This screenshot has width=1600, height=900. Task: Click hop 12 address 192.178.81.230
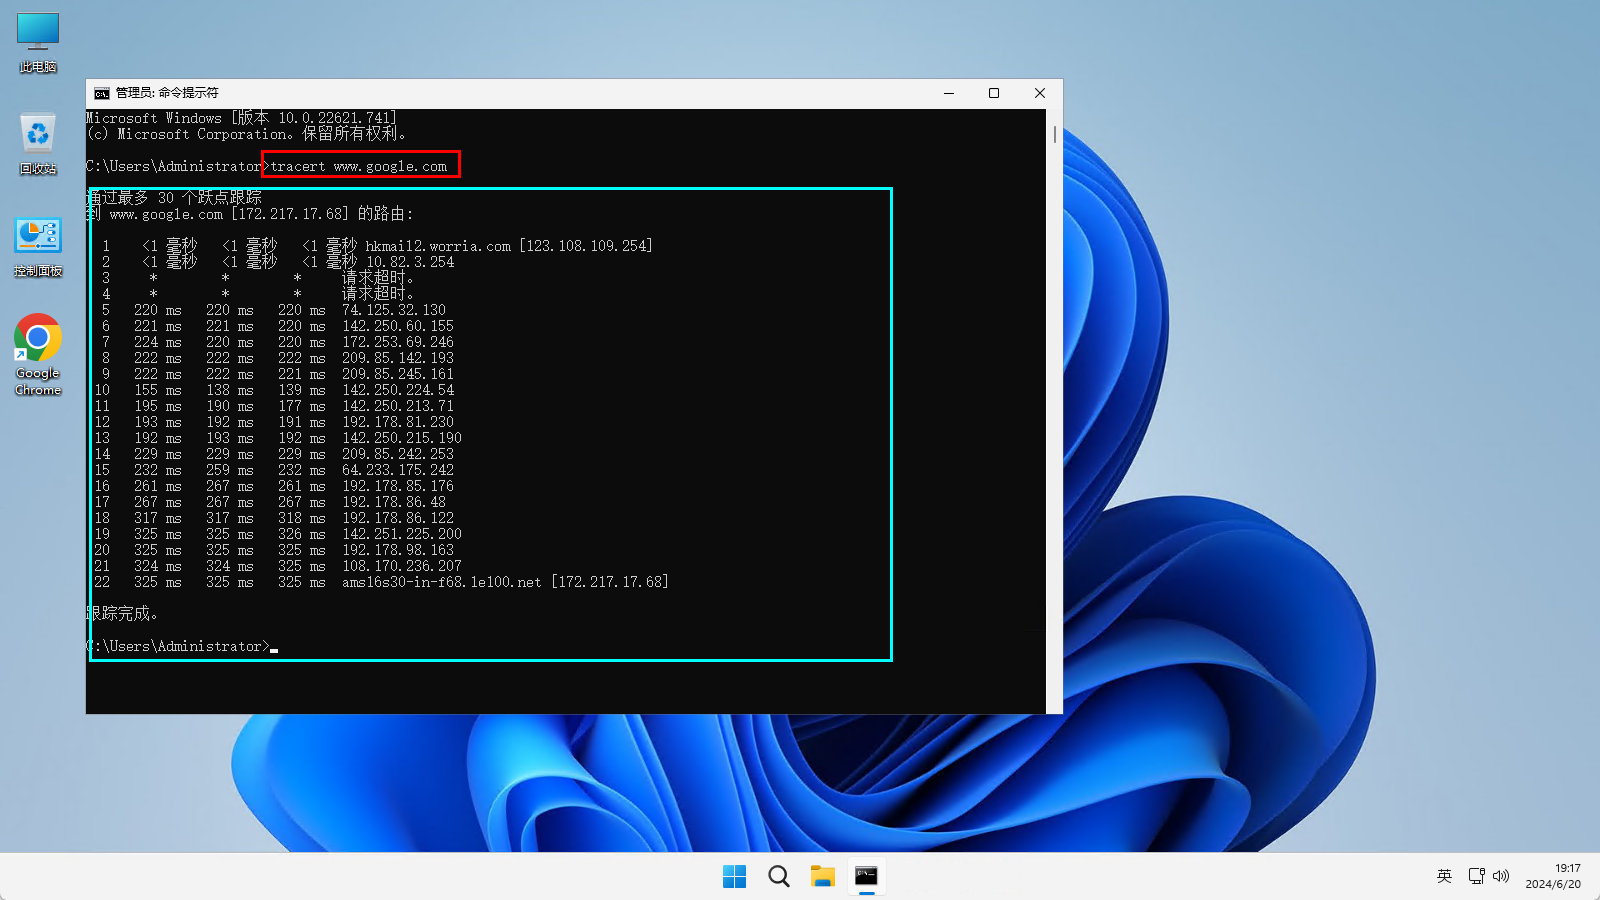[398, 422]
